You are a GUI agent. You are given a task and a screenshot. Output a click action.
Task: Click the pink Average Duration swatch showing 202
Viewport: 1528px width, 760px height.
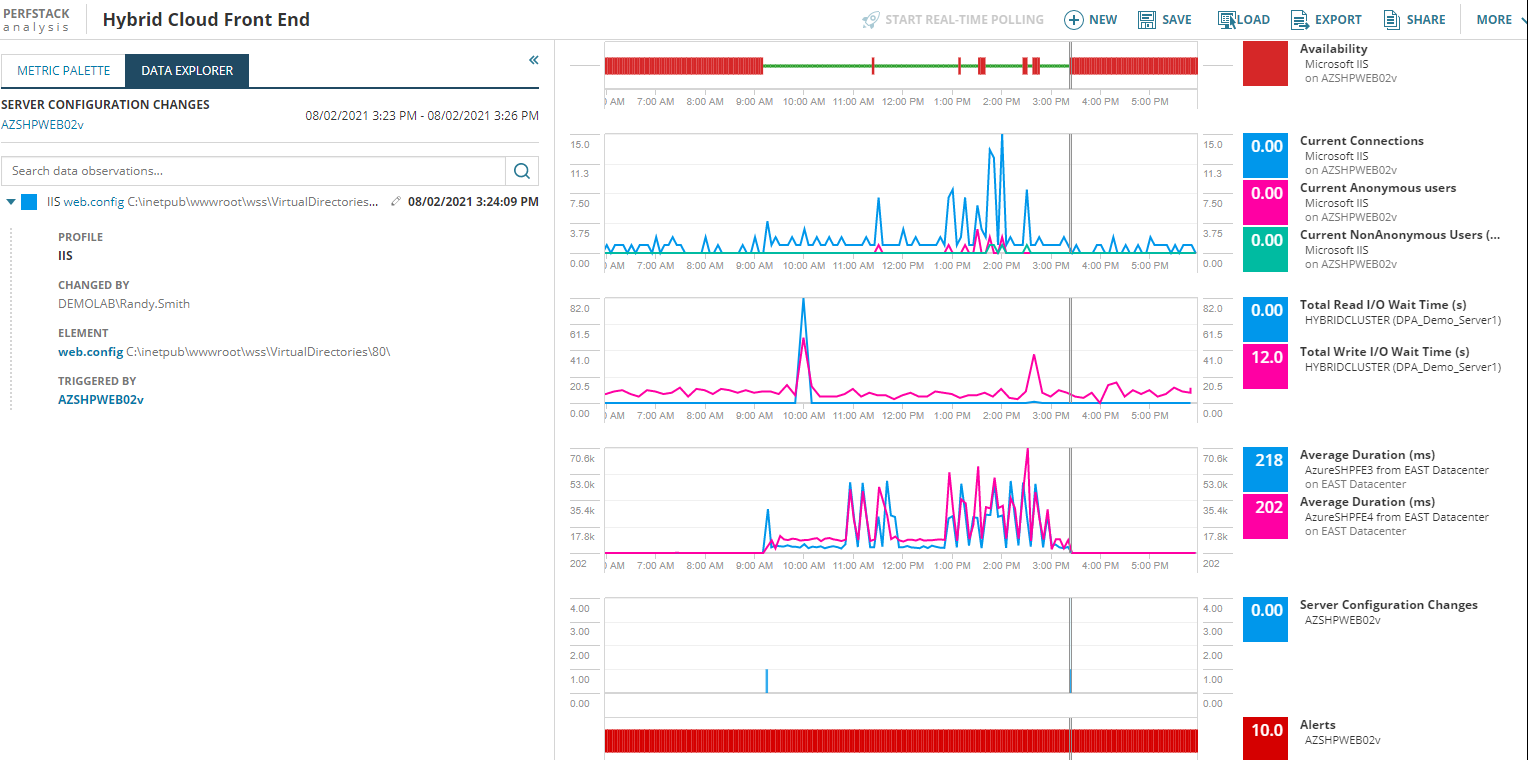click(x=1266, y=517)
